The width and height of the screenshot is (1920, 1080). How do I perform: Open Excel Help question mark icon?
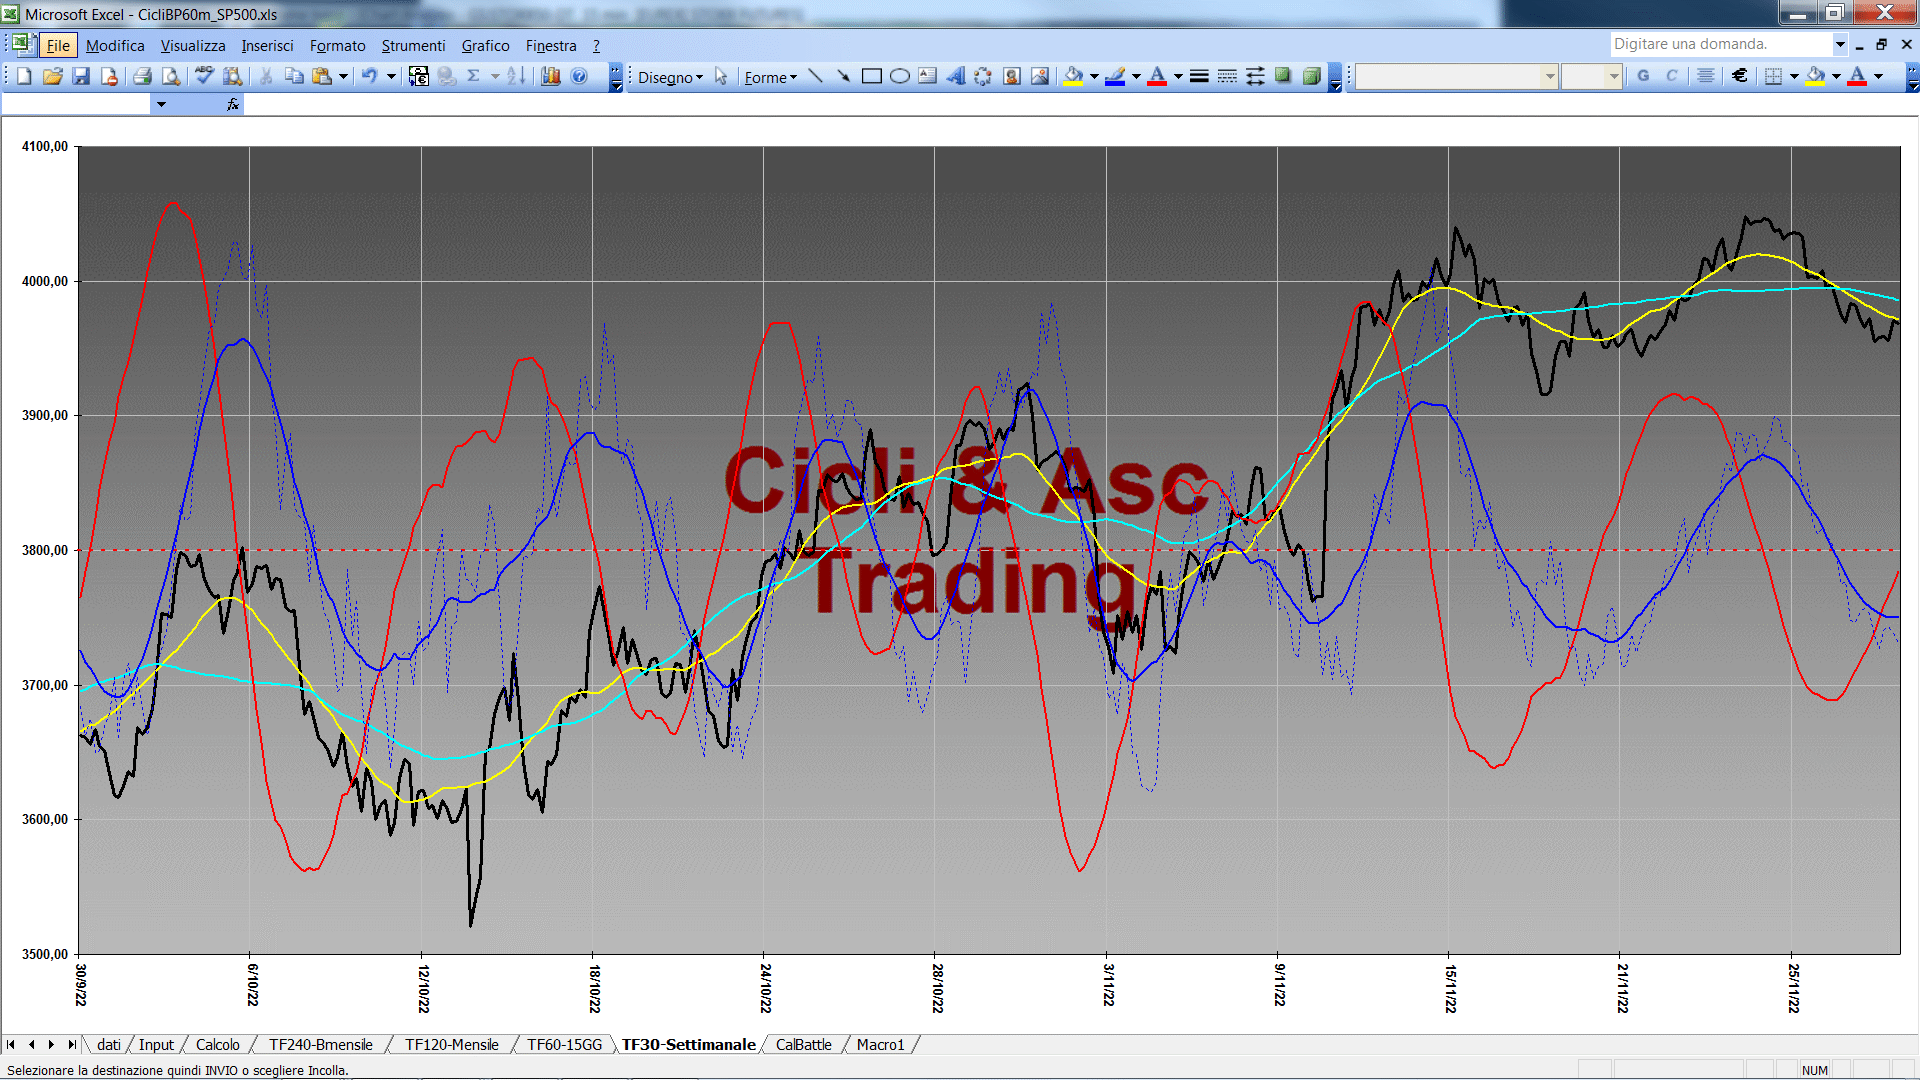pos(579,76)
